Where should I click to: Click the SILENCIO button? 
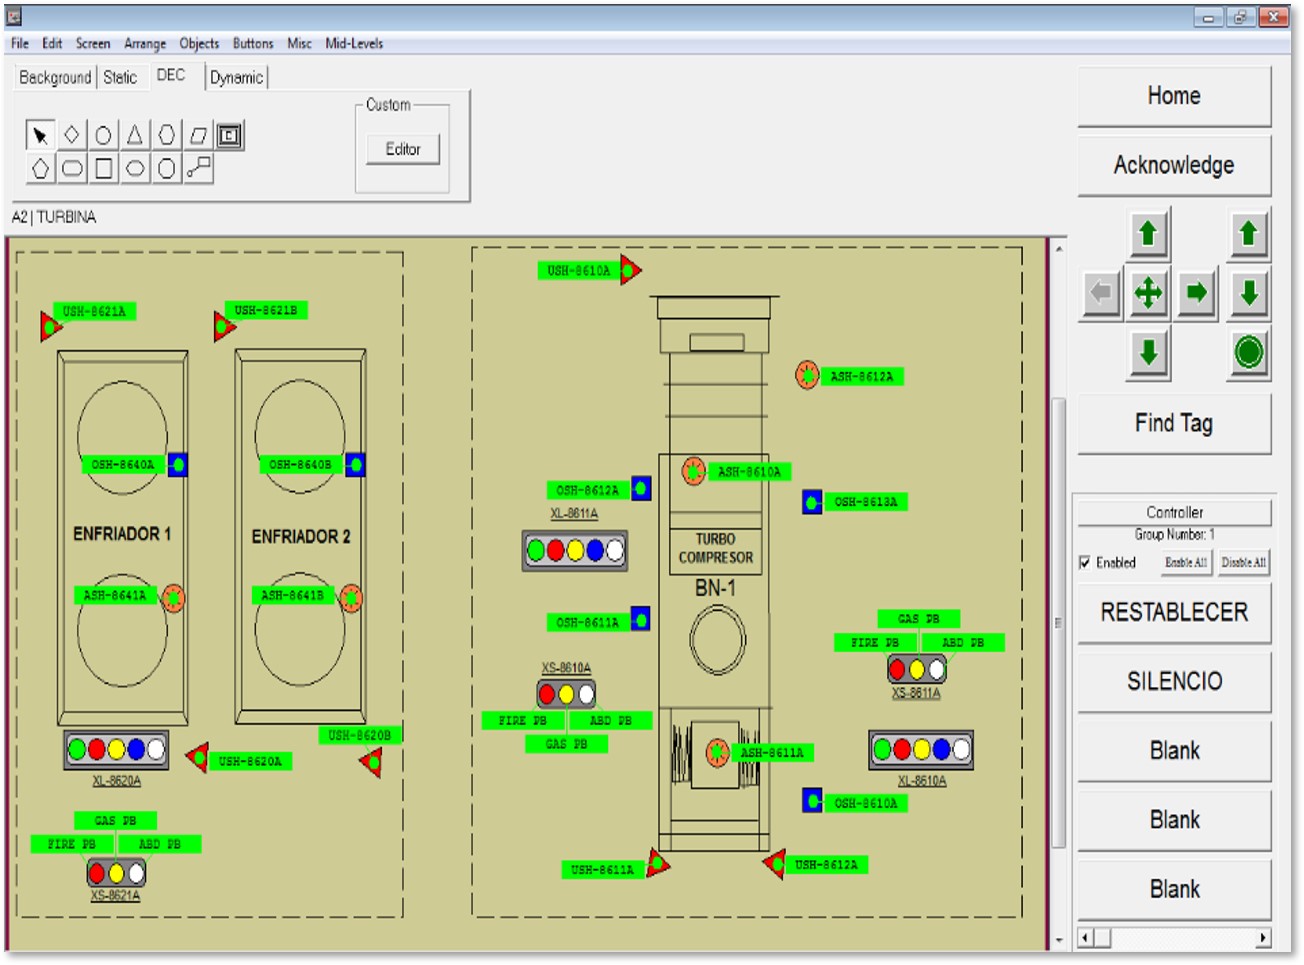click(x=1174, y=681)
